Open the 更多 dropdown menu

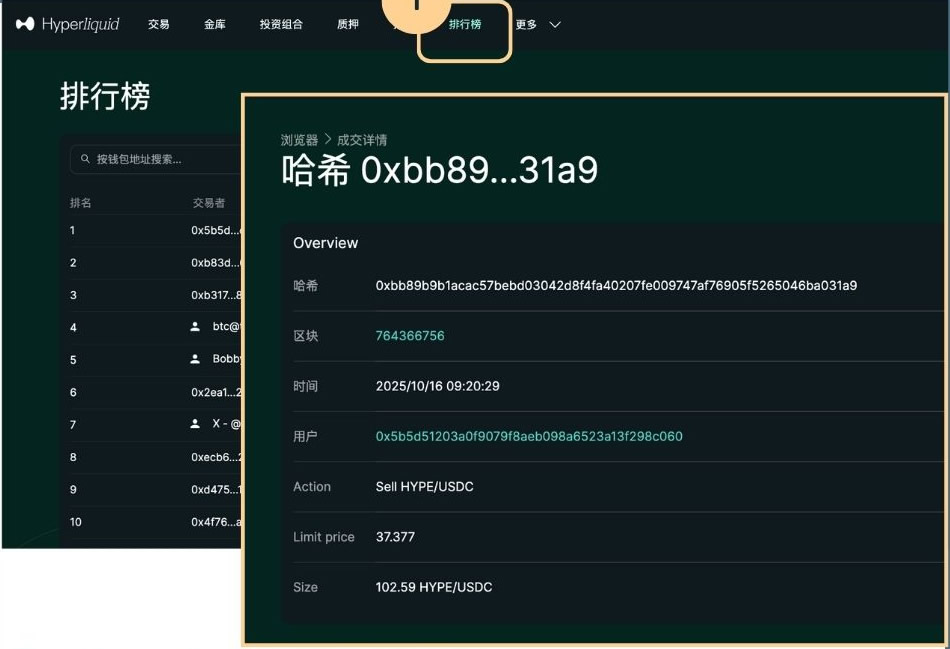[525, 23]
